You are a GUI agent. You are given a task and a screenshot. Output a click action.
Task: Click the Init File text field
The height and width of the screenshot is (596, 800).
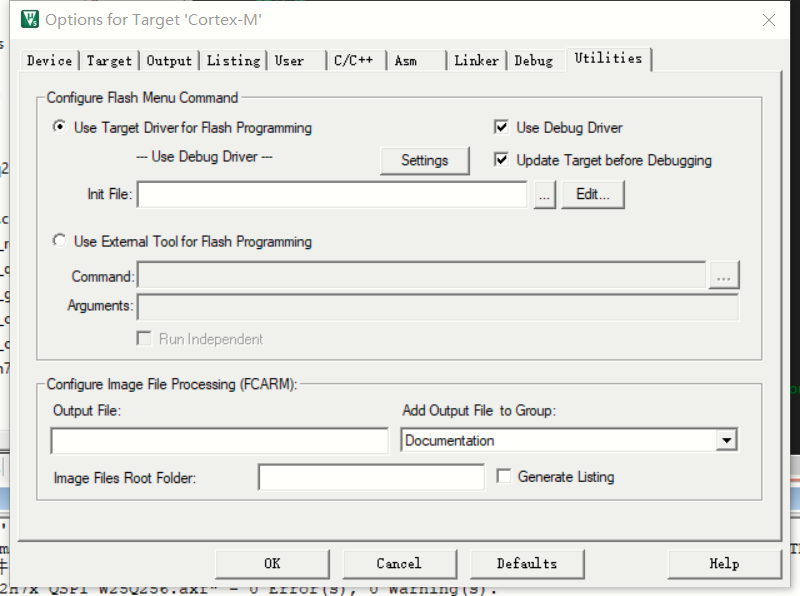pyautogui.click(x=332, y=194)
